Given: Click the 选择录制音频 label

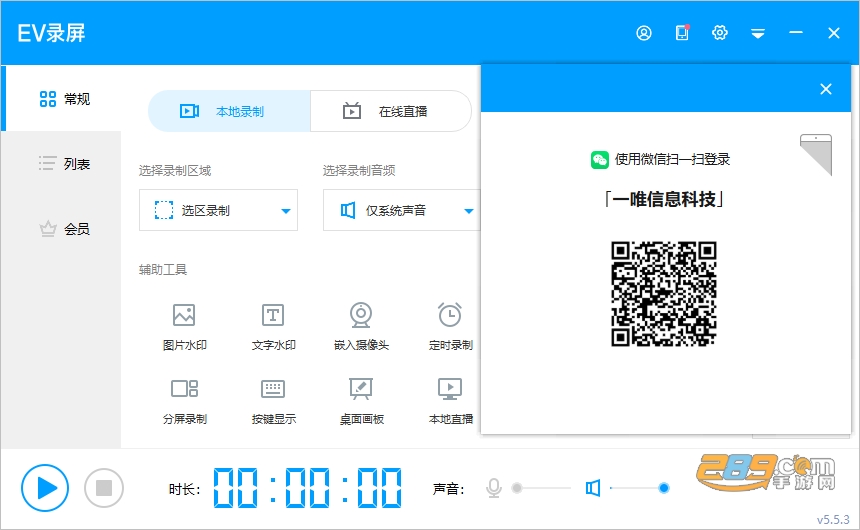Looking at the screenshot, I should click(x=359, y=171).
